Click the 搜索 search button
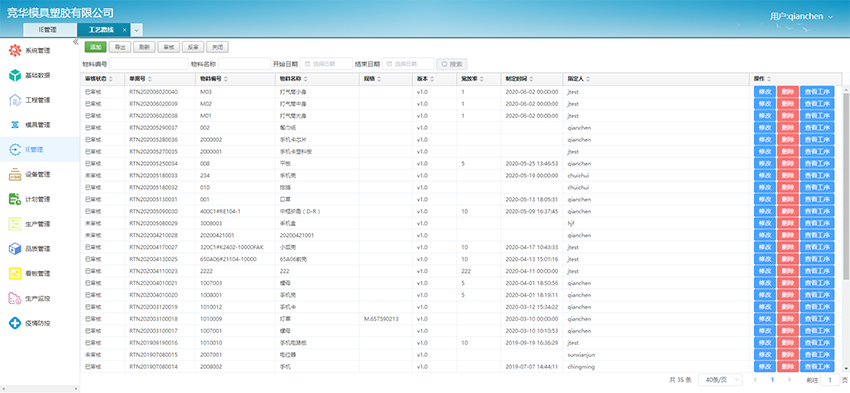The height and width of the screenshot is (393, 850). click(x=452, y=64)
